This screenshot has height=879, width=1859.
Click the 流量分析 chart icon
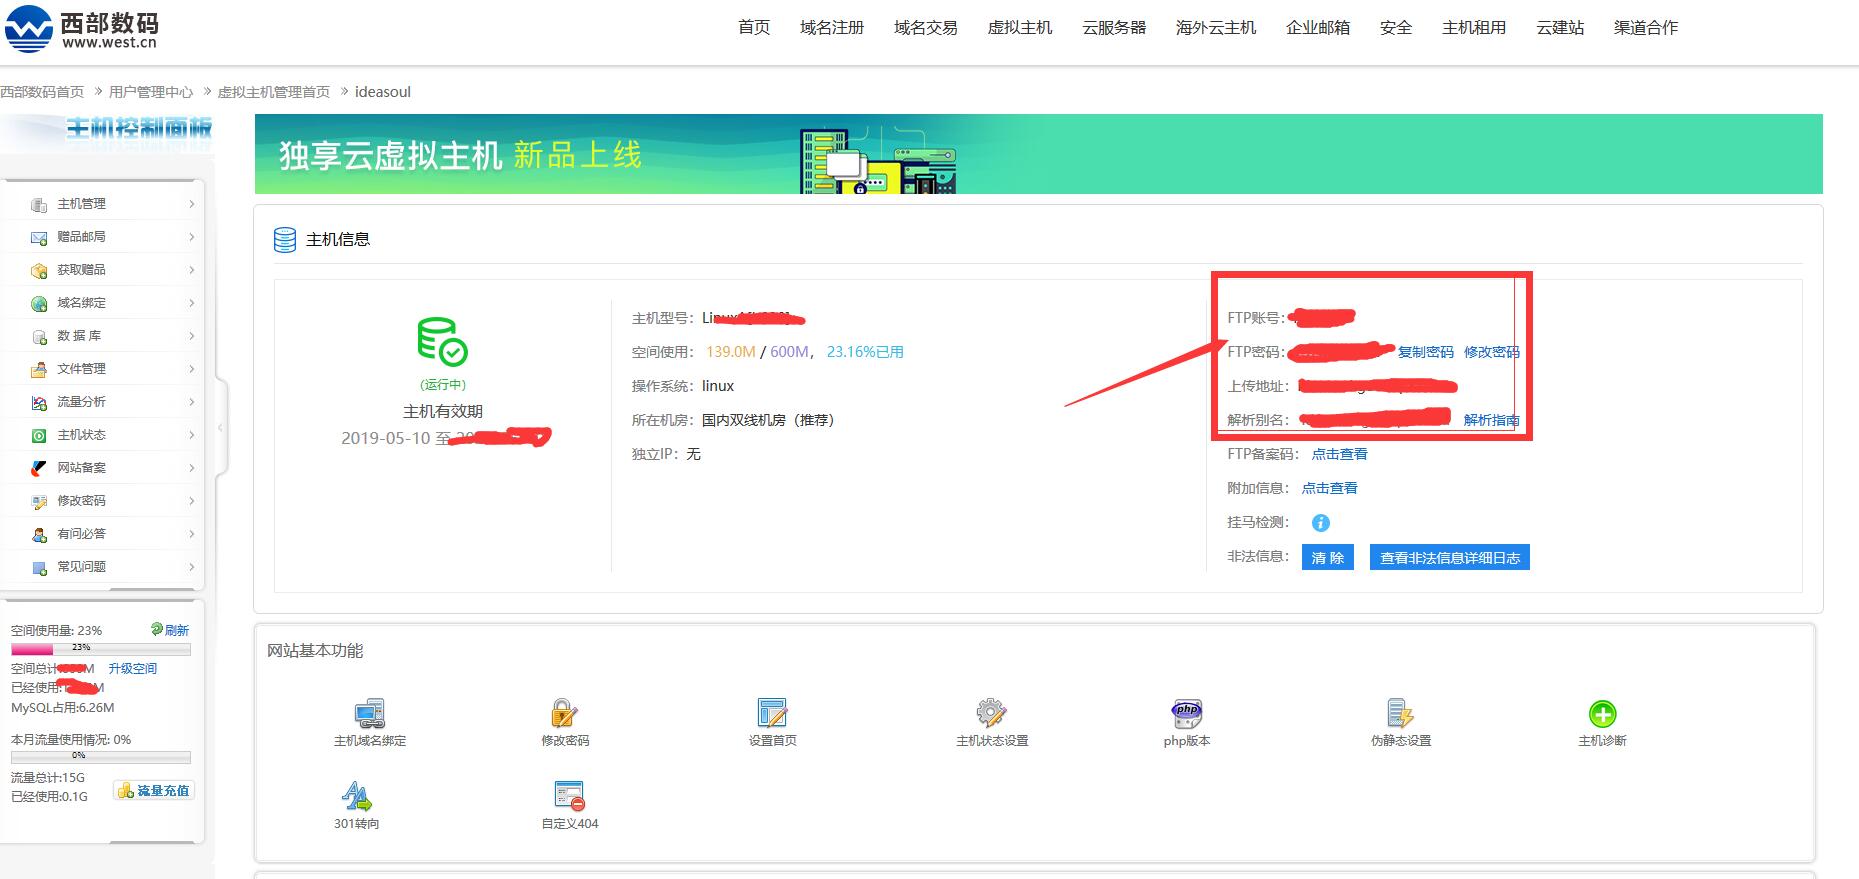pos(39,402)
